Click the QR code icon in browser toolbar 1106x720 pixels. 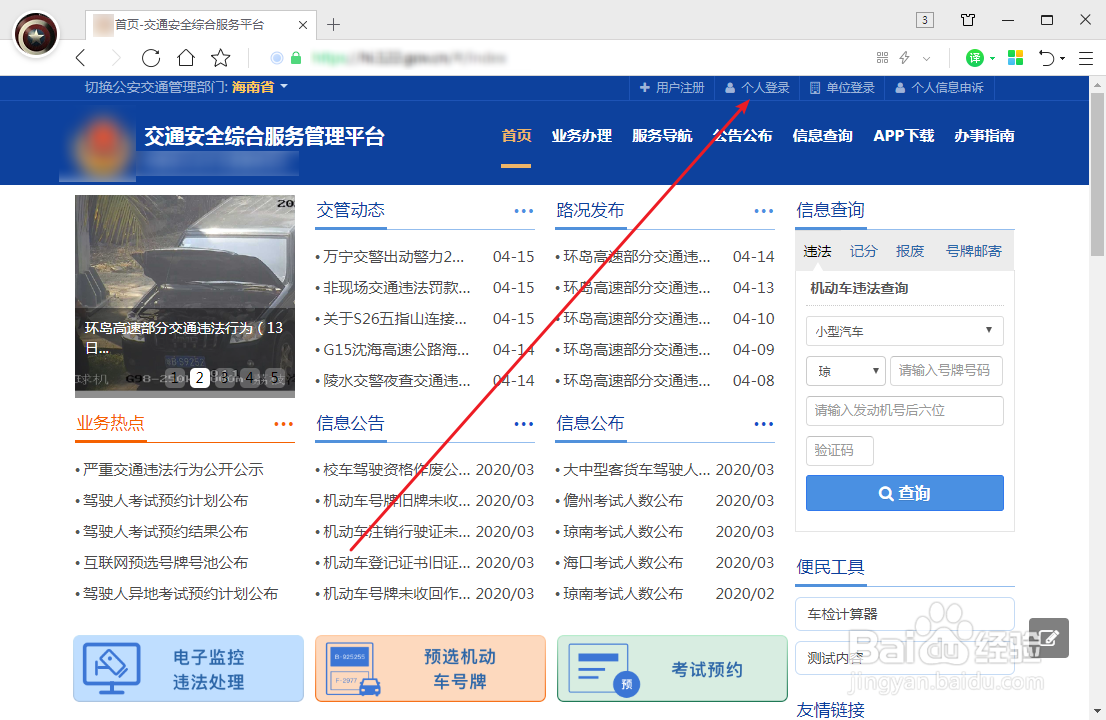tap(882, 57)
